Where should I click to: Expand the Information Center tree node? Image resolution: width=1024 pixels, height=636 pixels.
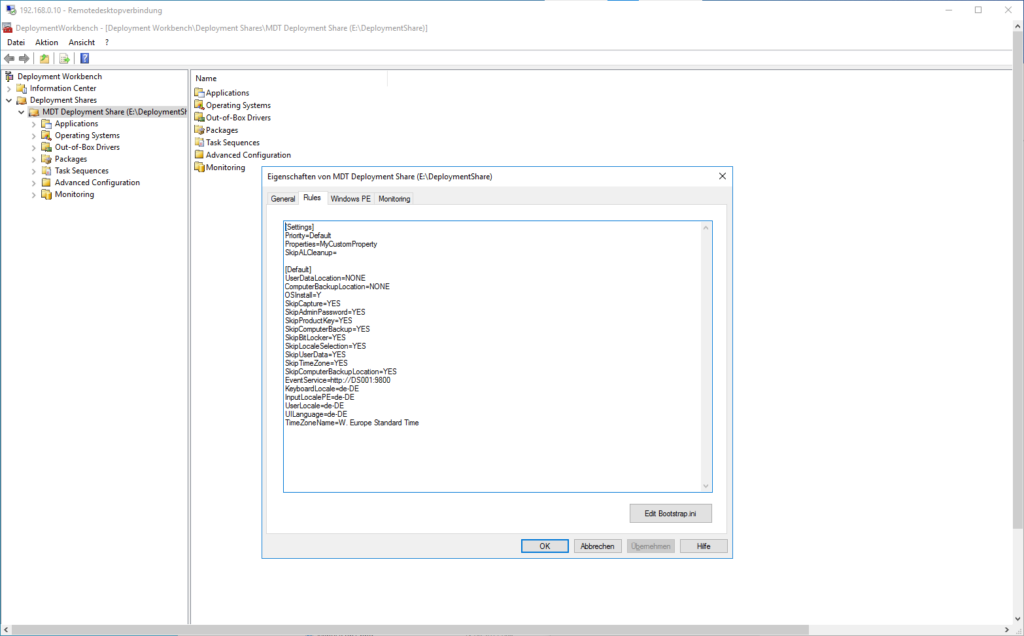(x=9, y=89)
